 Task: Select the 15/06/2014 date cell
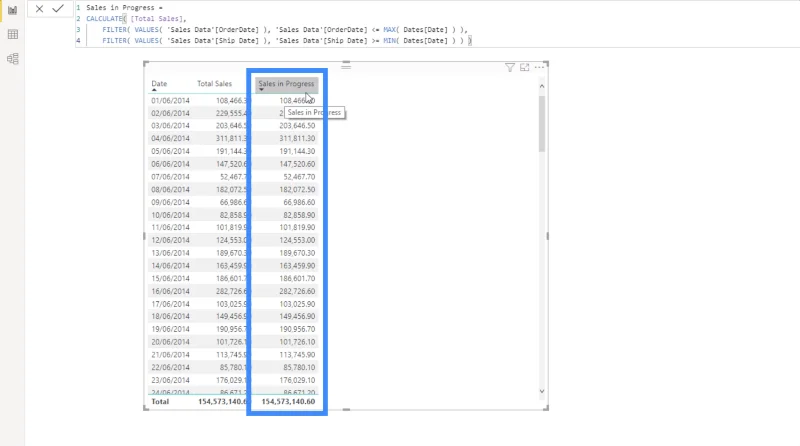pos(170,278)
